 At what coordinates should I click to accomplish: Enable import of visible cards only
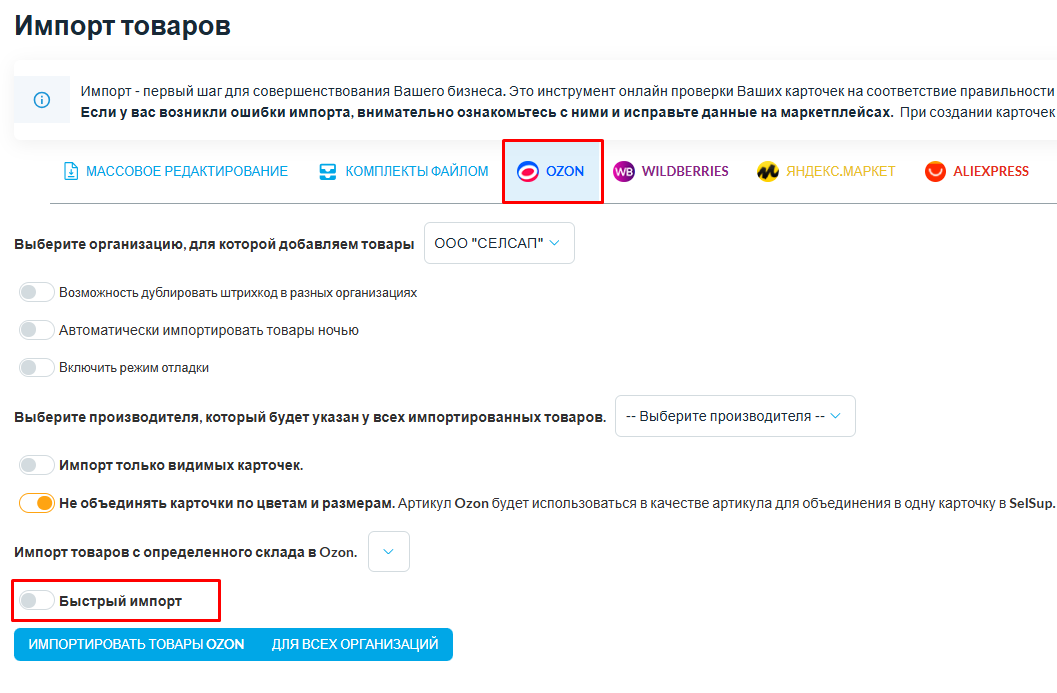(36, 465)
